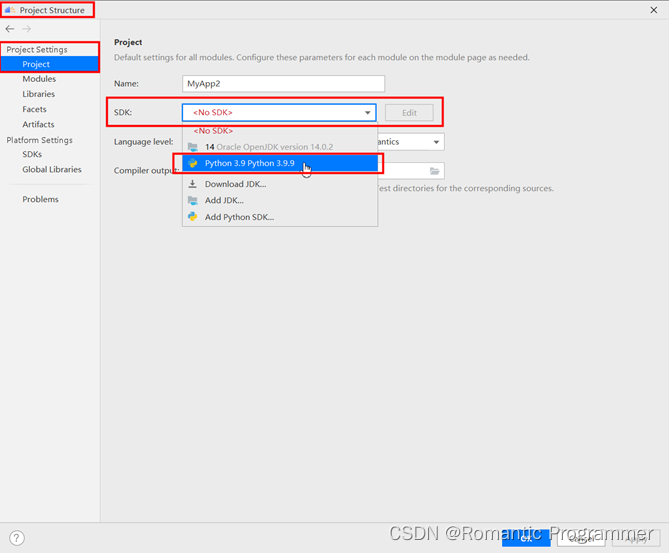Click the folder icon beside OpenJDK 14
This screenshot has width=669, height=553.
pos(193,147)
